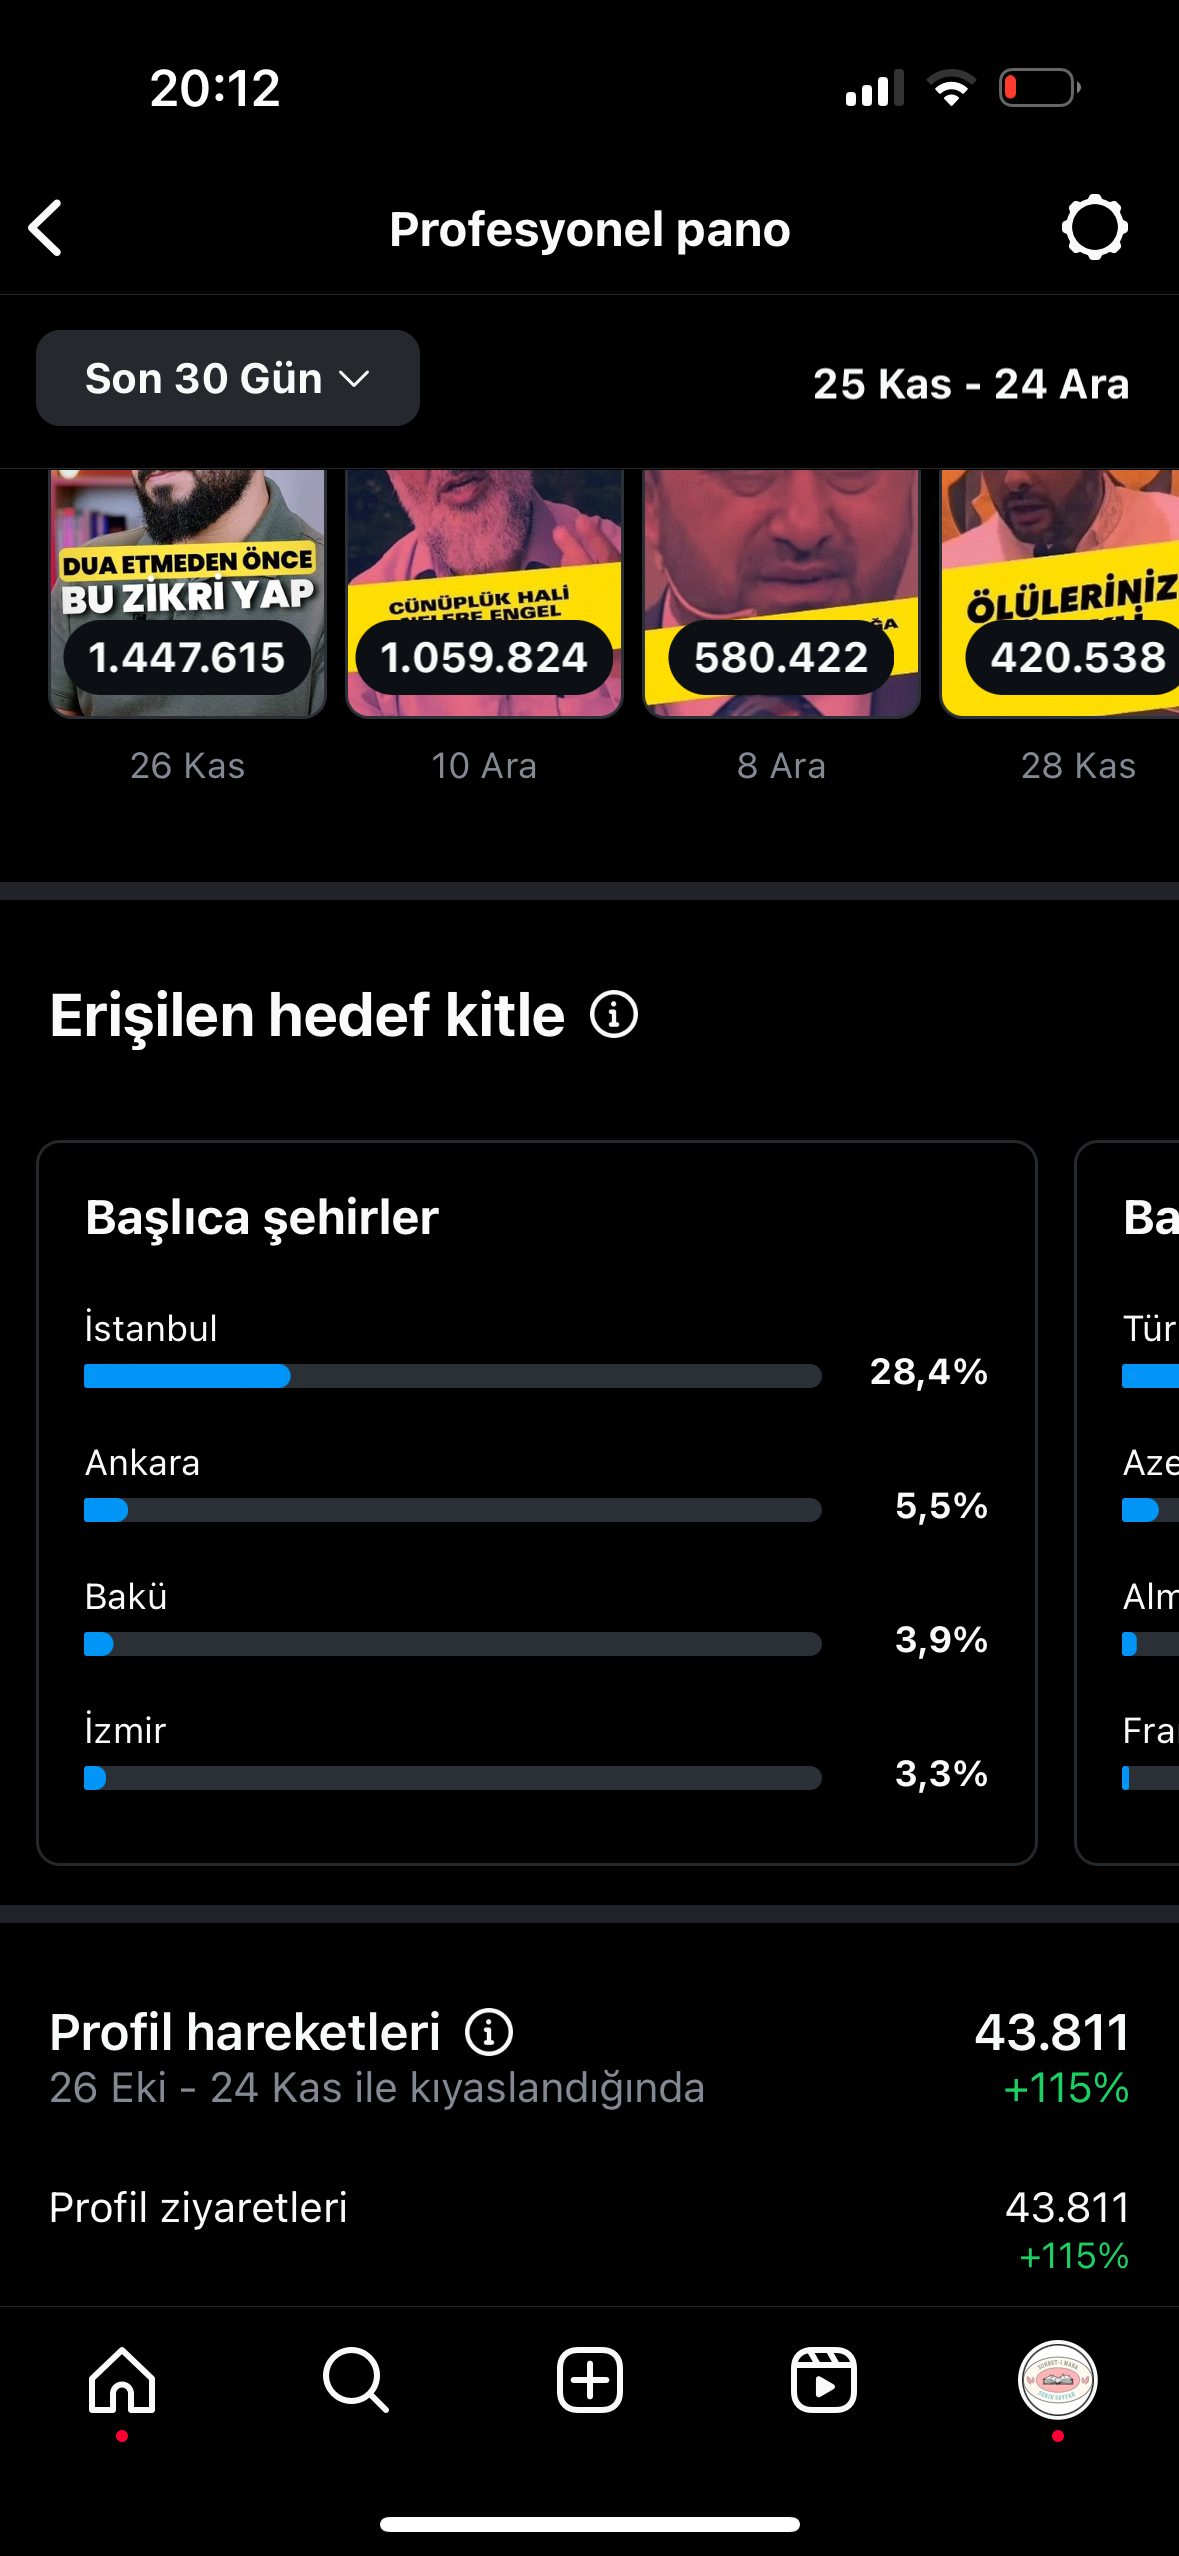Open the 580.422 views post thumbnail
The height and width of the screenshot is (2556, 1179).
tap(781, 594)
